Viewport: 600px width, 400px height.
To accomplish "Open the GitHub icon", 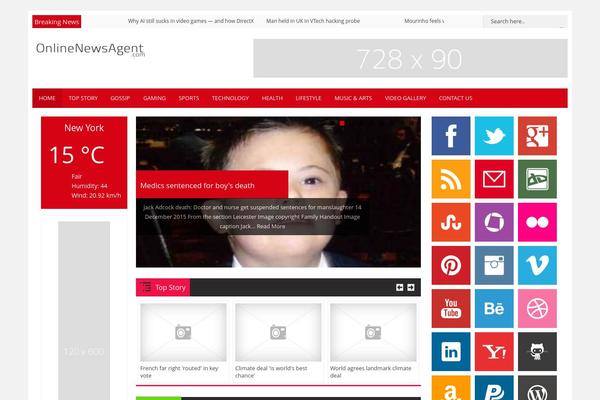I will [x=537, y=351].
